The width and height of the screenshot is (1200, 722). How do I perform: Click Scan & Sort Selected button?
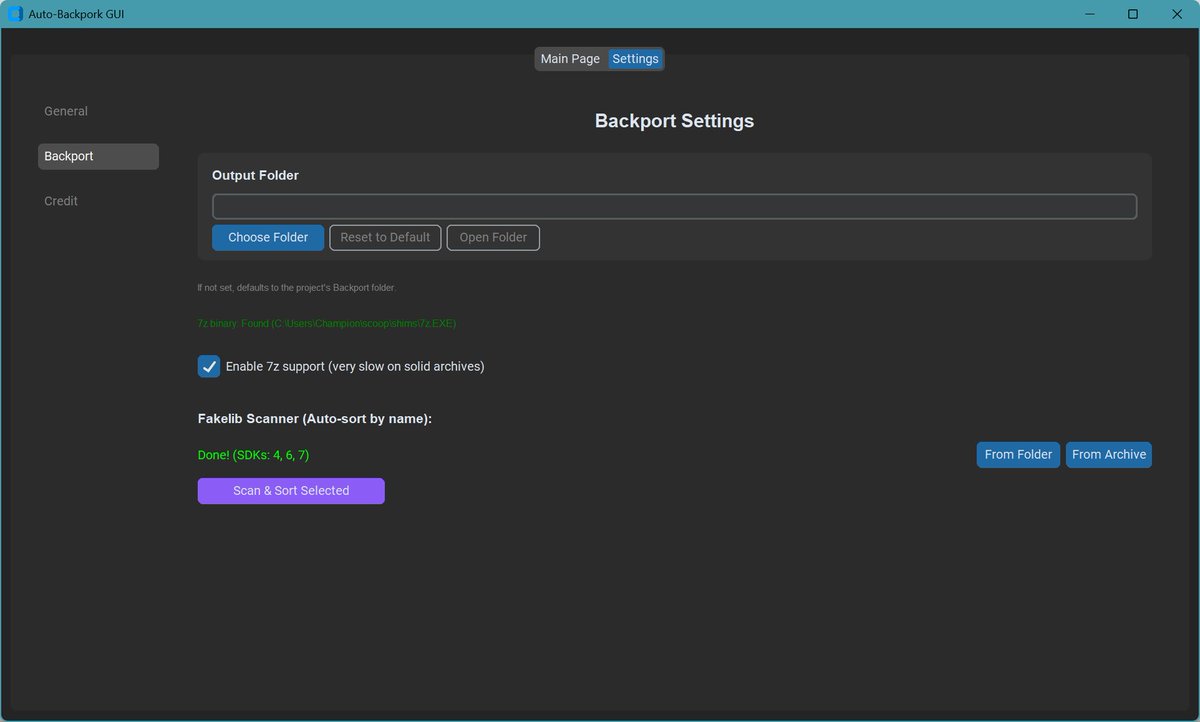[291, 491]
